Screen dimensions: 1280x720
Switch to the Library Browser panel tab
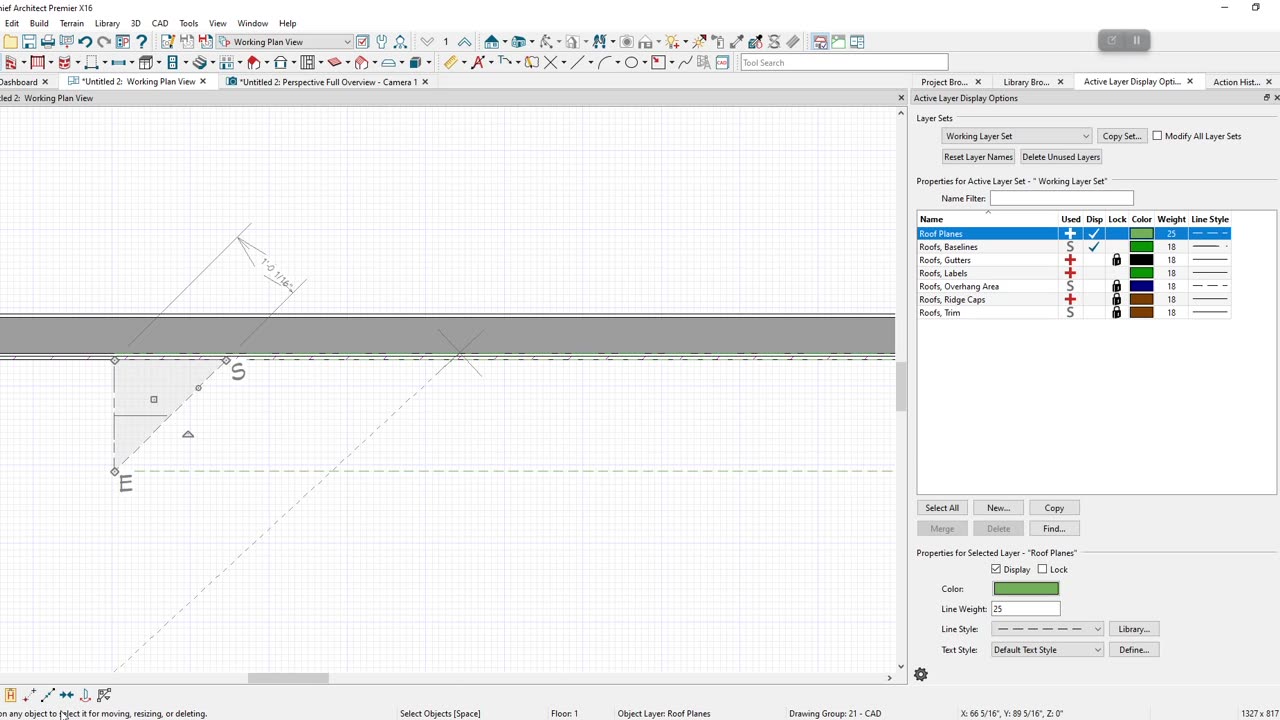click(1026, 82)
